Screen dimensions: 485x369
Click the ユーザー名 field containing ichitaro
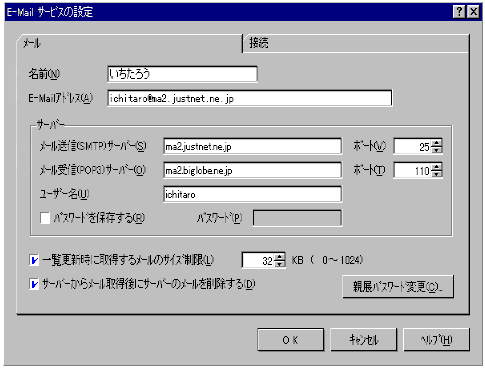coord(252,194)
